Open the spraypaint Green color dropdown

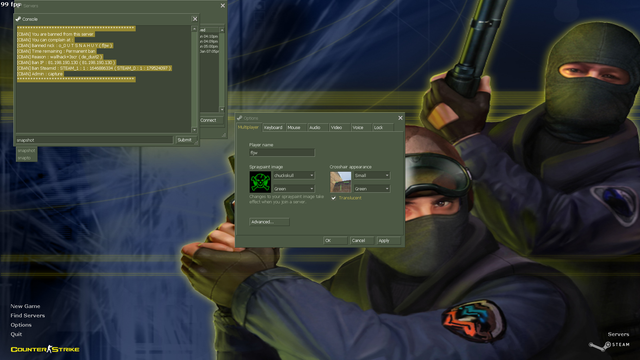[294, 189]
